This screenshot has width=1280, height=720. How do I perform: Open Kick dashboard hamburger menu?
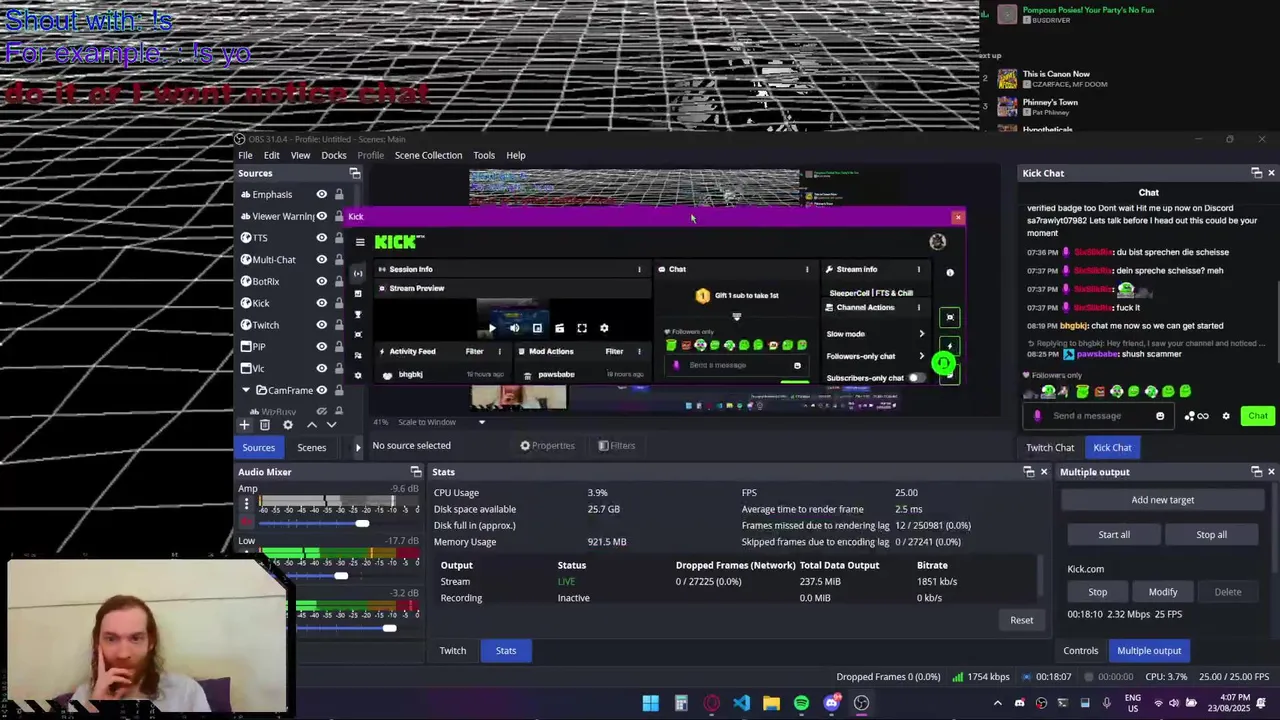360,242
